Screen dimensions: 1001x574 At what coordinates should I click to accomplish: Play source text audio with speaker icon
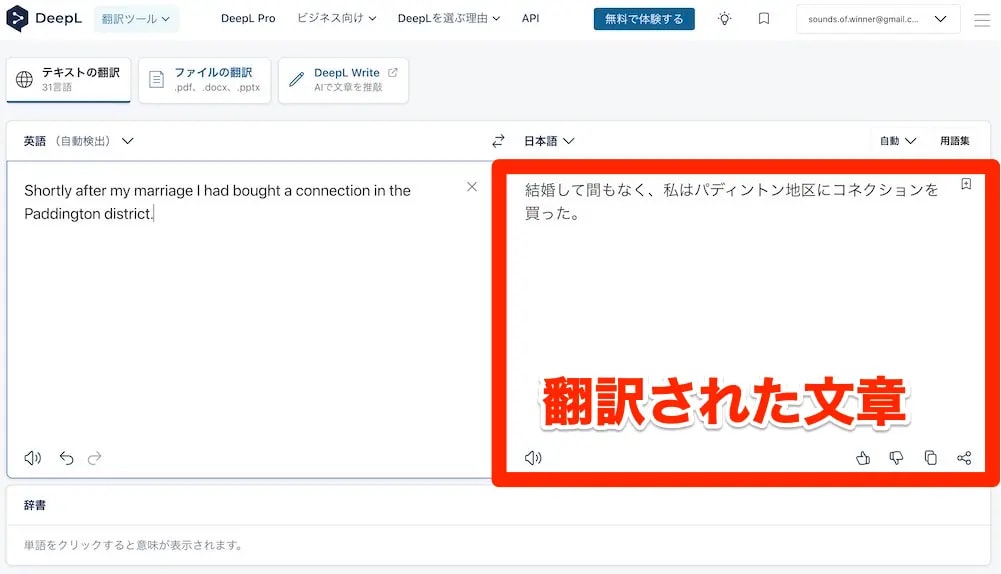pyautogui.click(x=33, y=458)
